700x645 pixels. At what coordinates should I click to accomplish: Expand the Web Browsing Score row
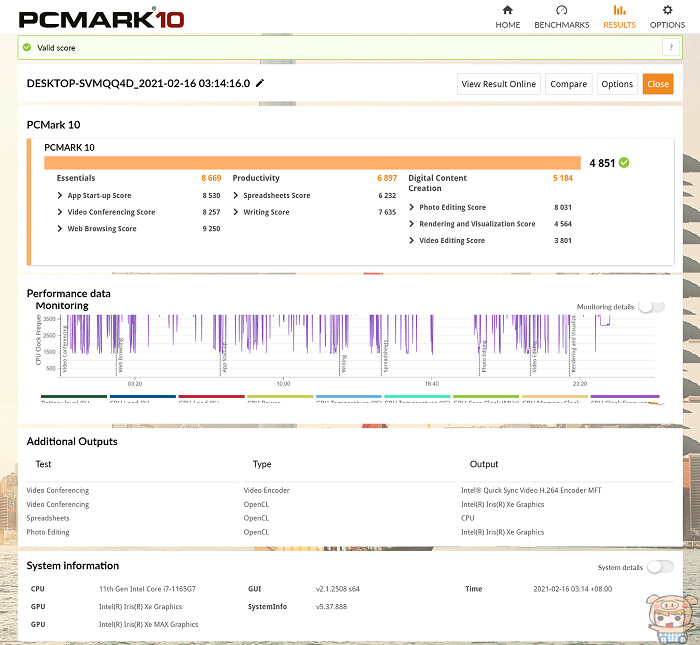click(61, 229)
